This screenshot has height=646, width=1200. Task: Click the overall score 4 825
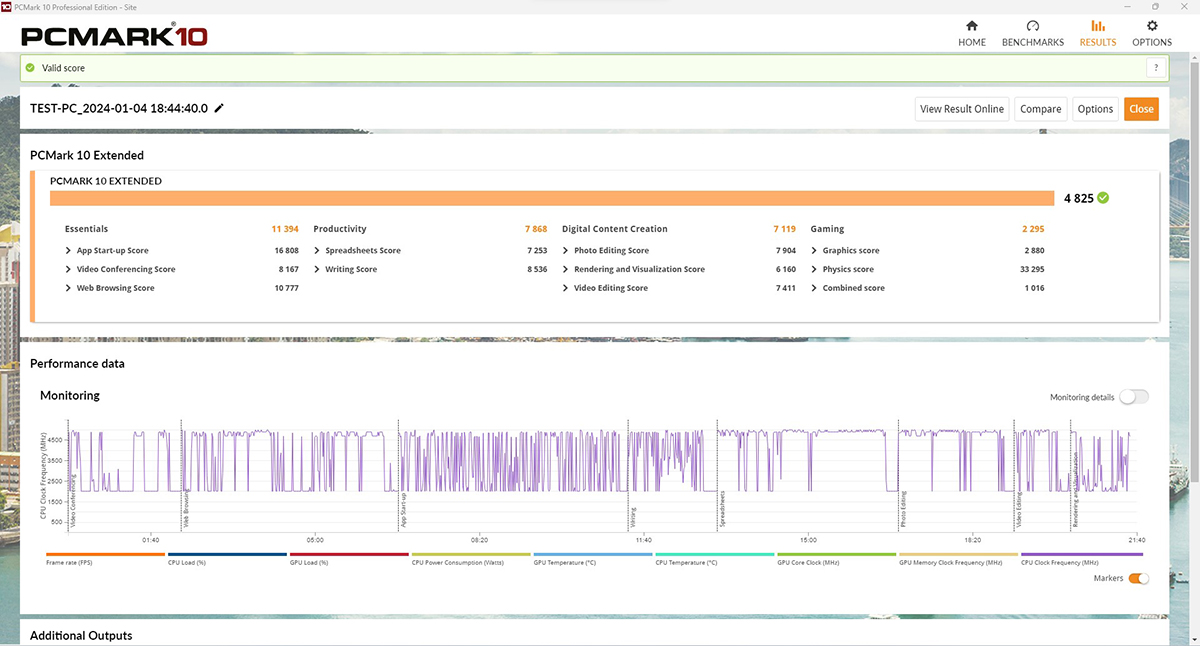[1079, 198]
